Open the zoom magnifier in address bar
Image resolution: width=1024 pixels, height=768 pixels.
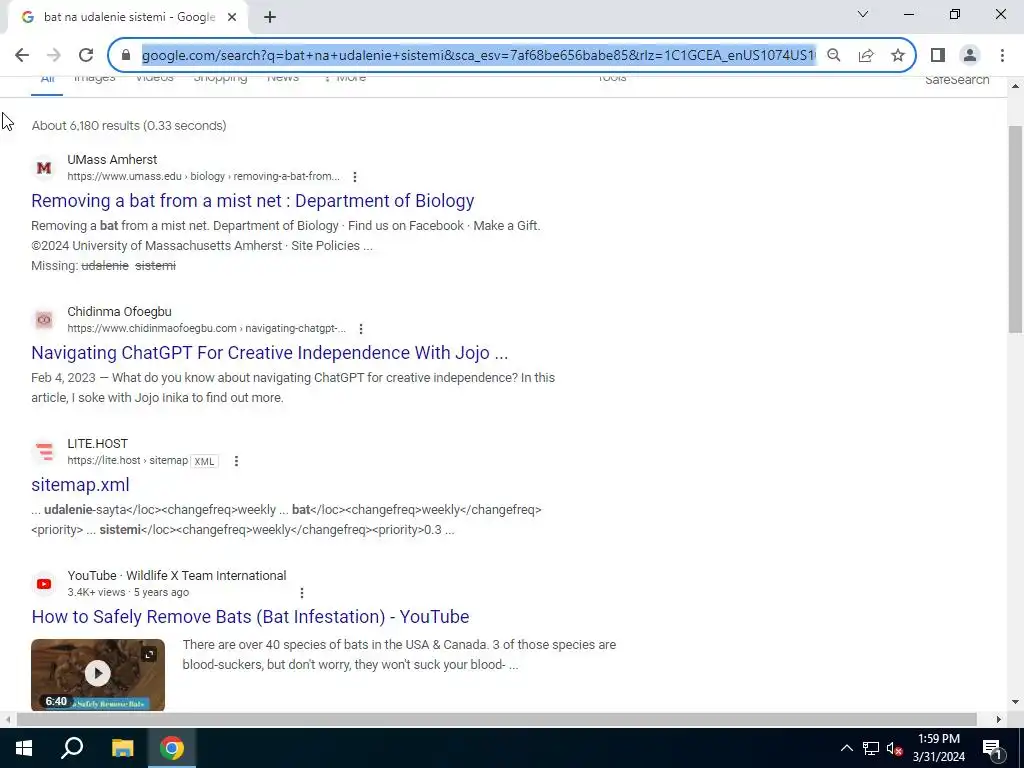coord(833,56)
